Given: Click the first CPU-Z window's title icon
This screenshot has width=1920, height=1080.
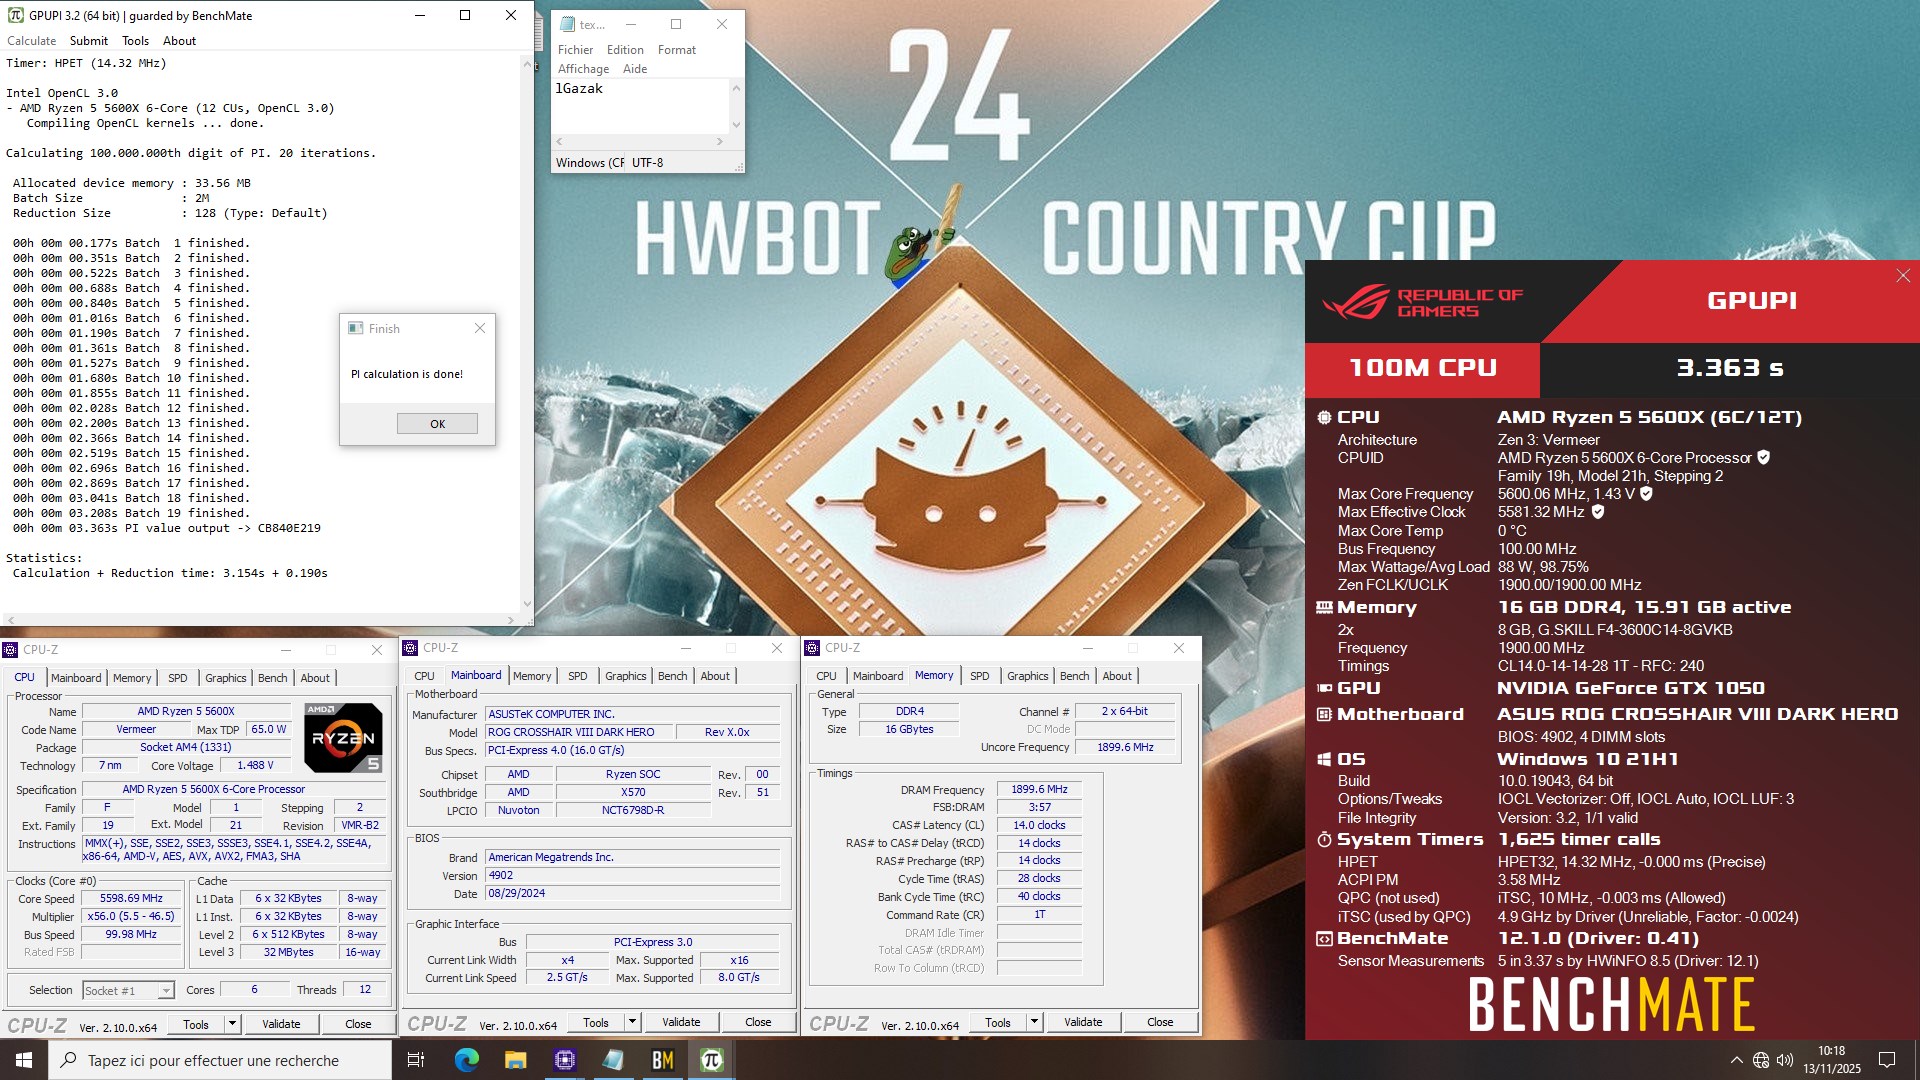Looking at the screenshot, I should (11, 650).
